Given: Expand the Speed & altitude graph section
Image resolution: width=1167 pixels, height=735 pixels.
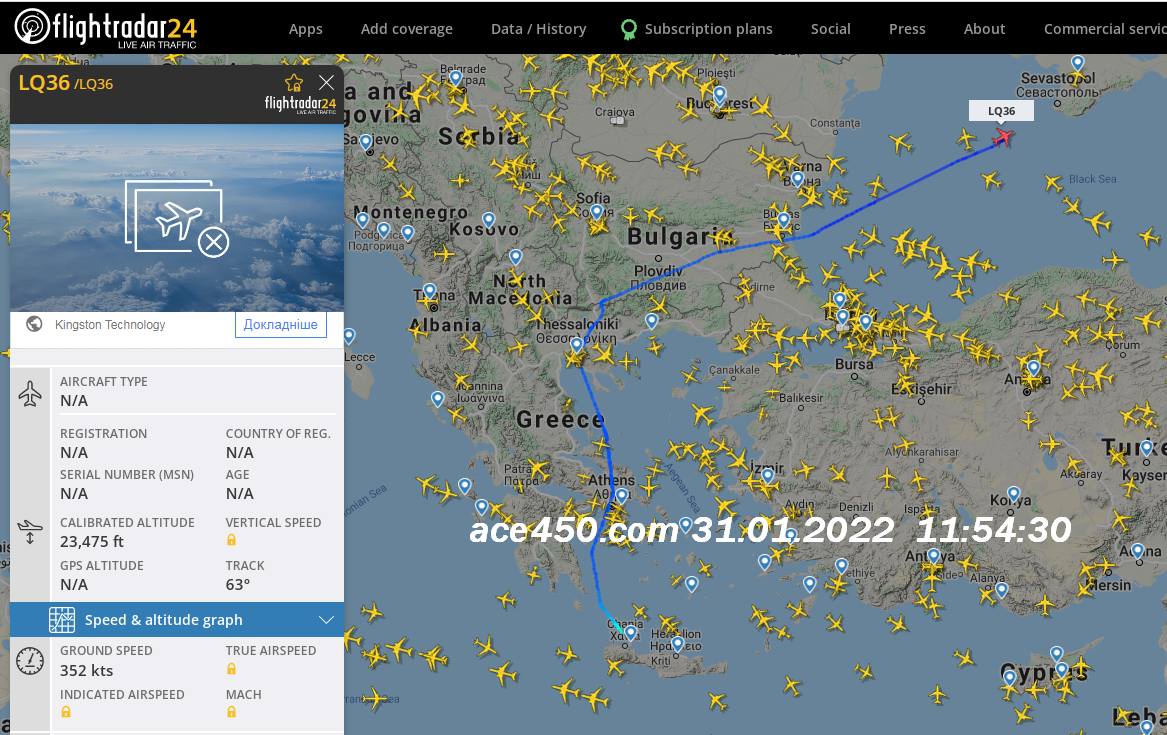Looking at the screenshot, I should [x=326, y=620].
